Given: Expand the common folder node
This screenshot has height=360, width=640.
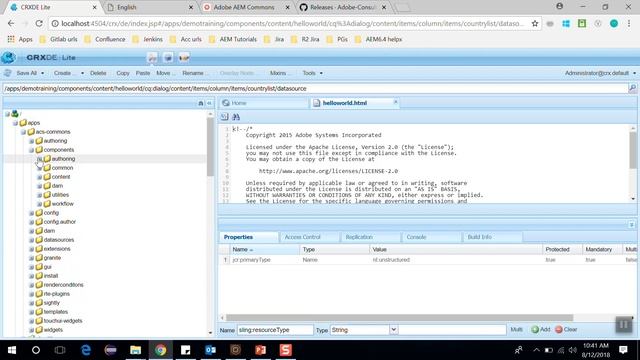Looking at the screenshot, I should pos(40,168).
